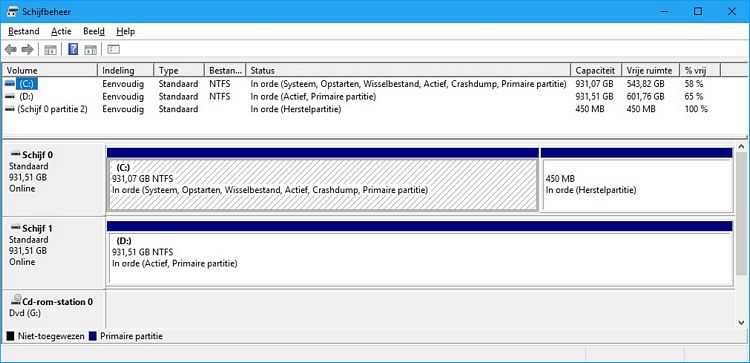Click drive icon of Schijf 0 partitie 2 row

[10, 109]
